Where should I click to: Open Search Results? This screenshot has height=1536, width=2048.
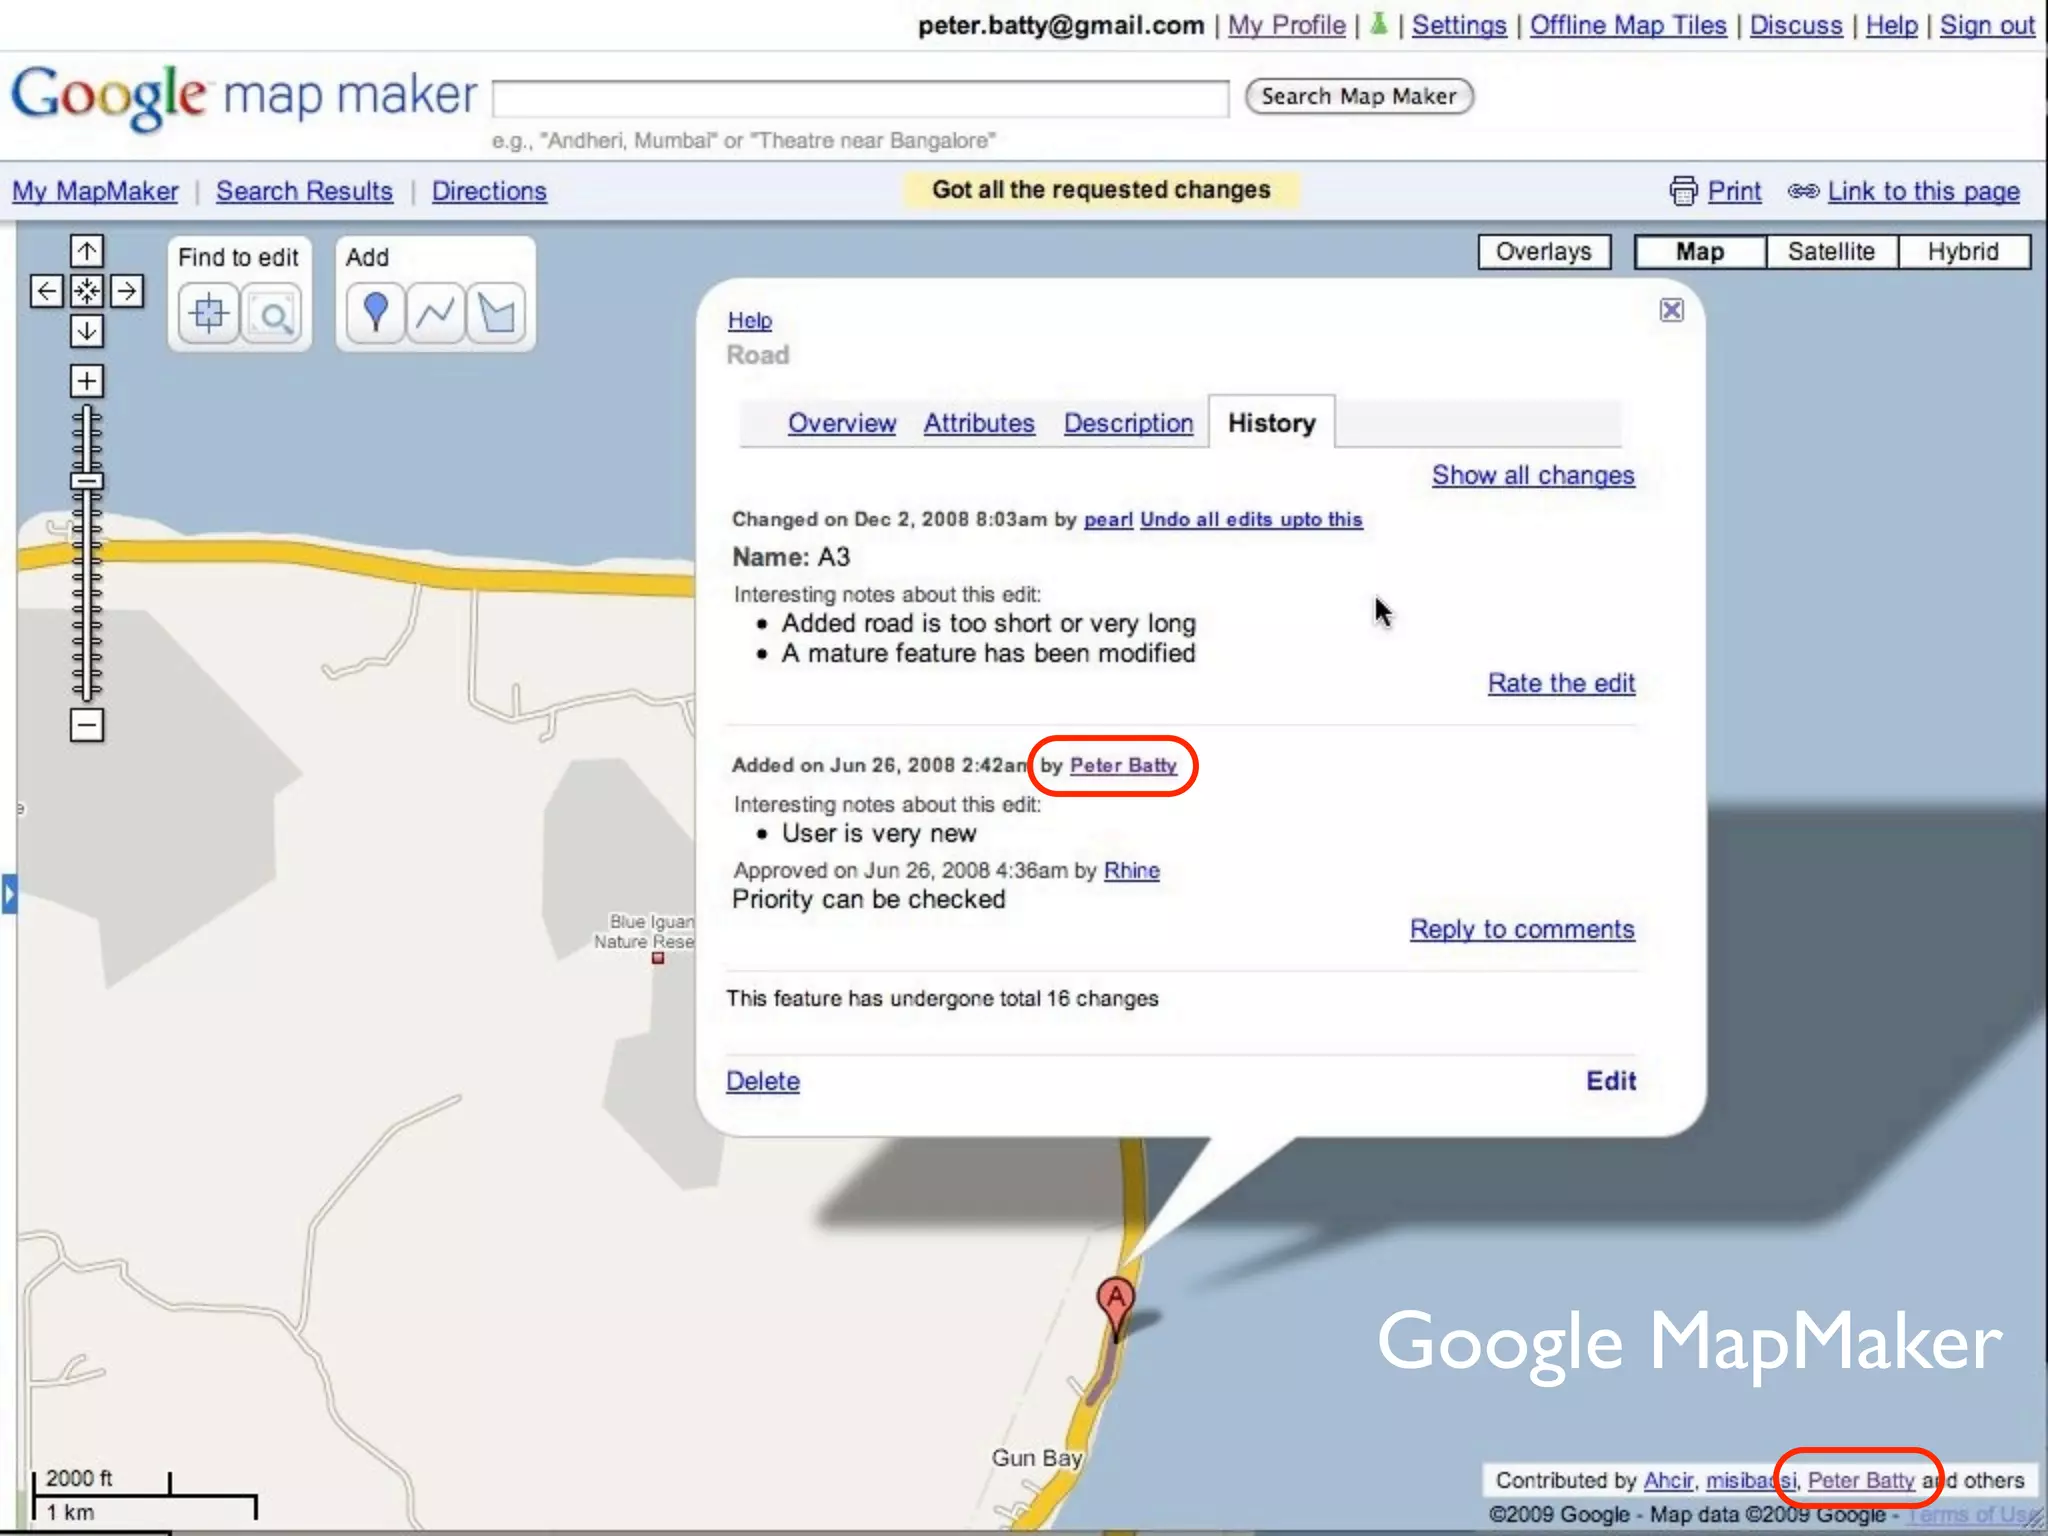304,191
